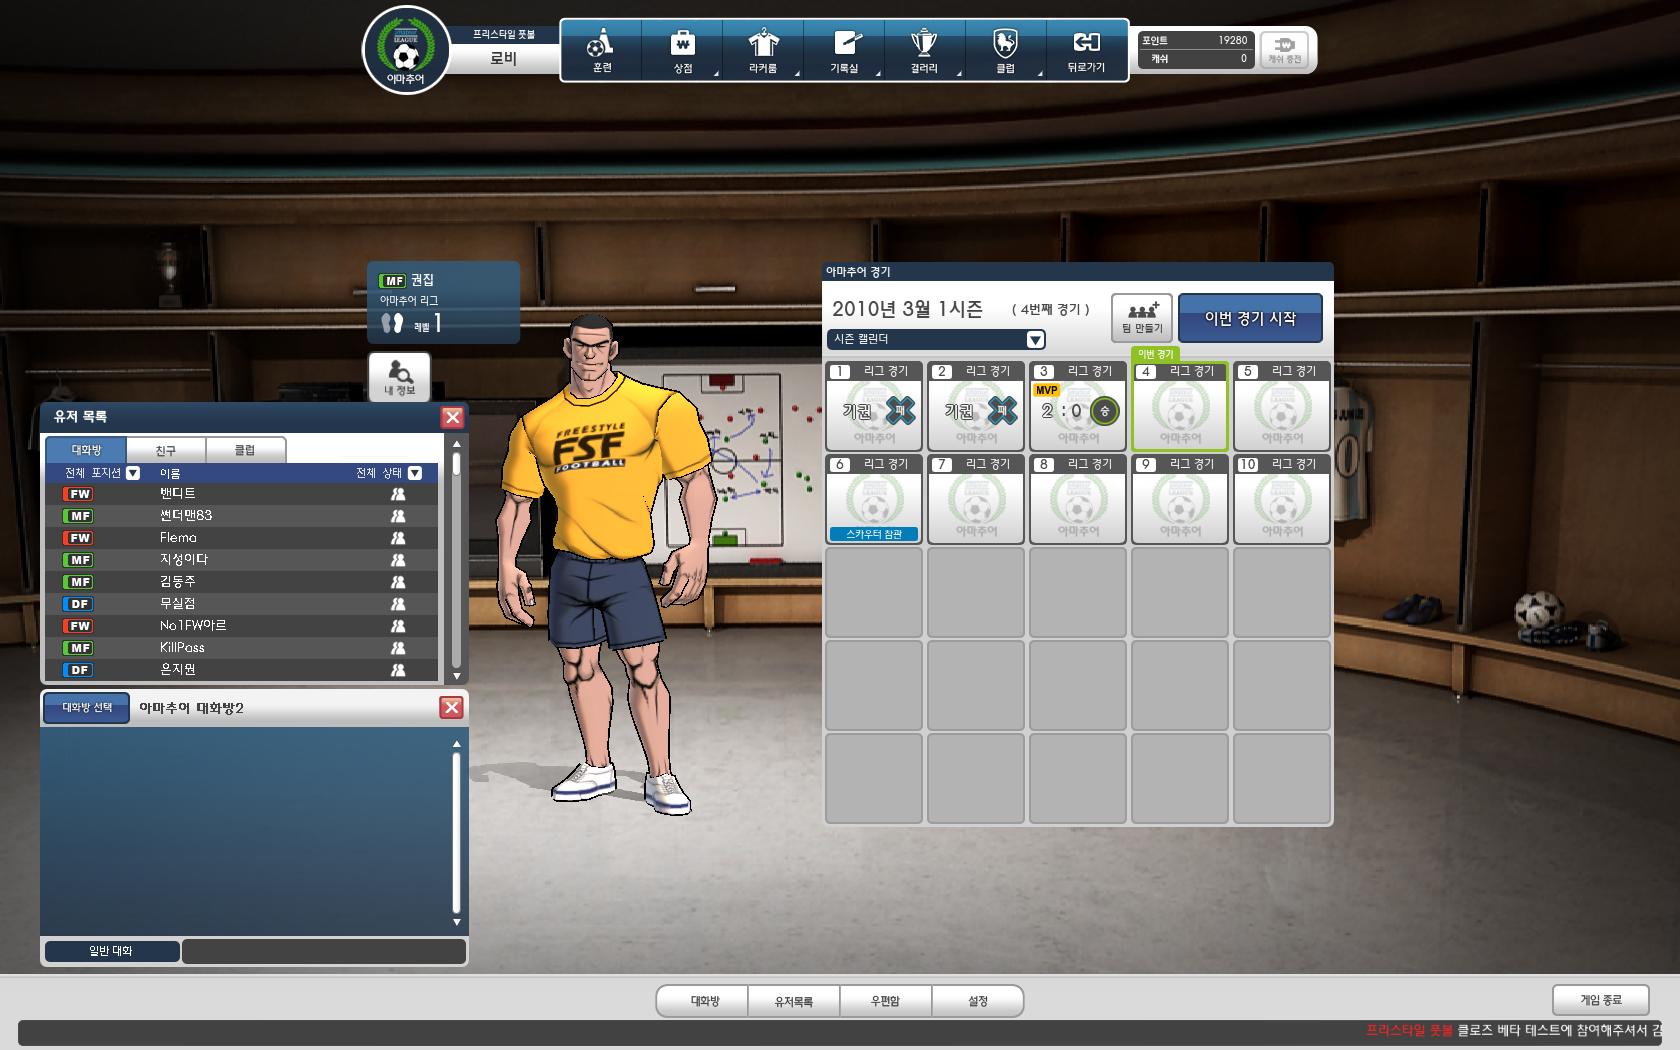
Task: Open 내 정보 player info icon
Action: pos(399,377)
